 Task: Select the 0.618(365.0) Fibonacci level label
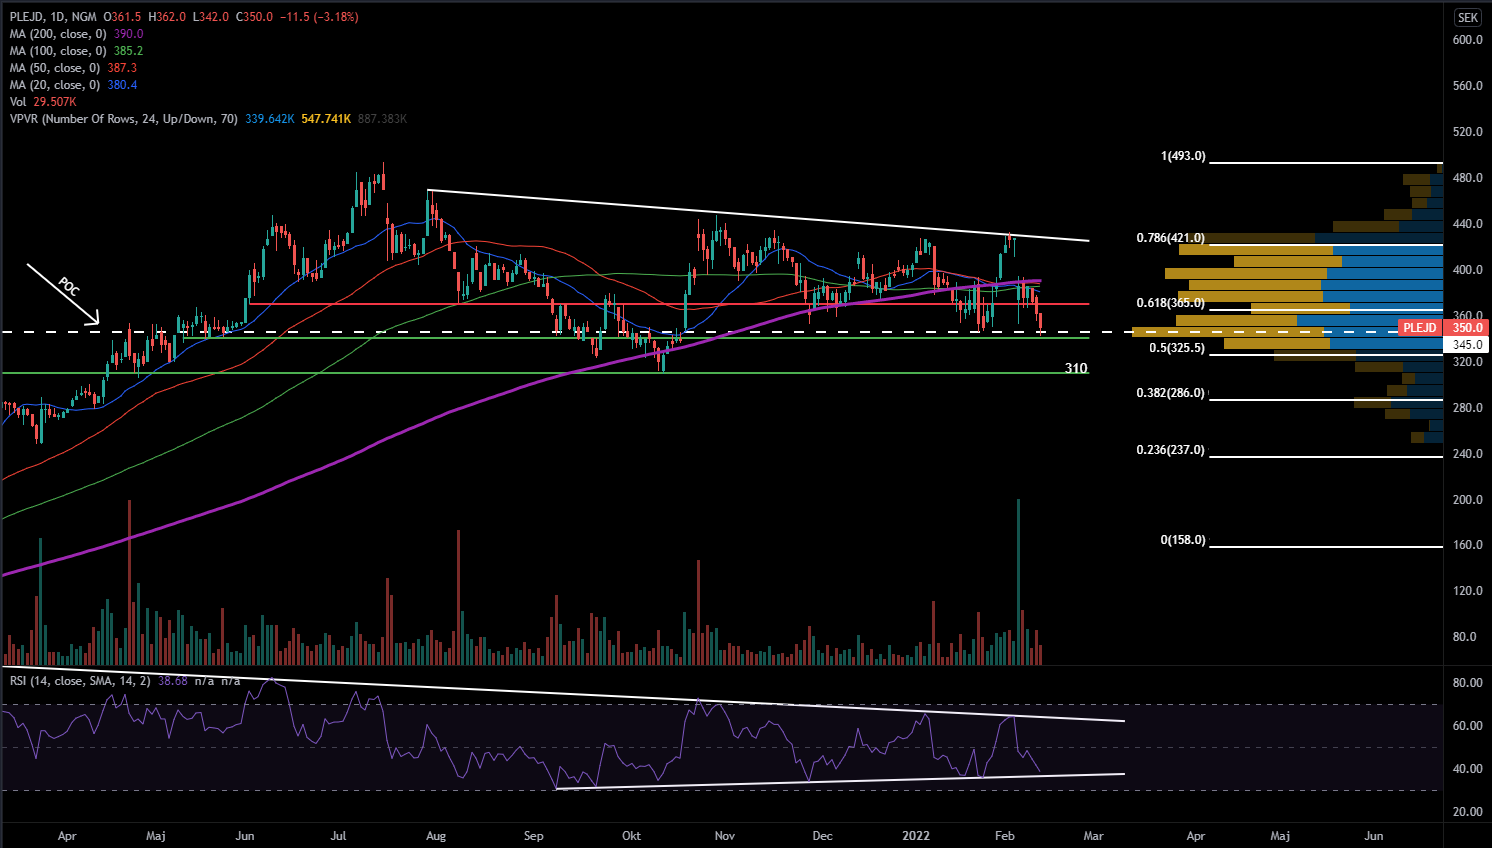point(1170,303)
